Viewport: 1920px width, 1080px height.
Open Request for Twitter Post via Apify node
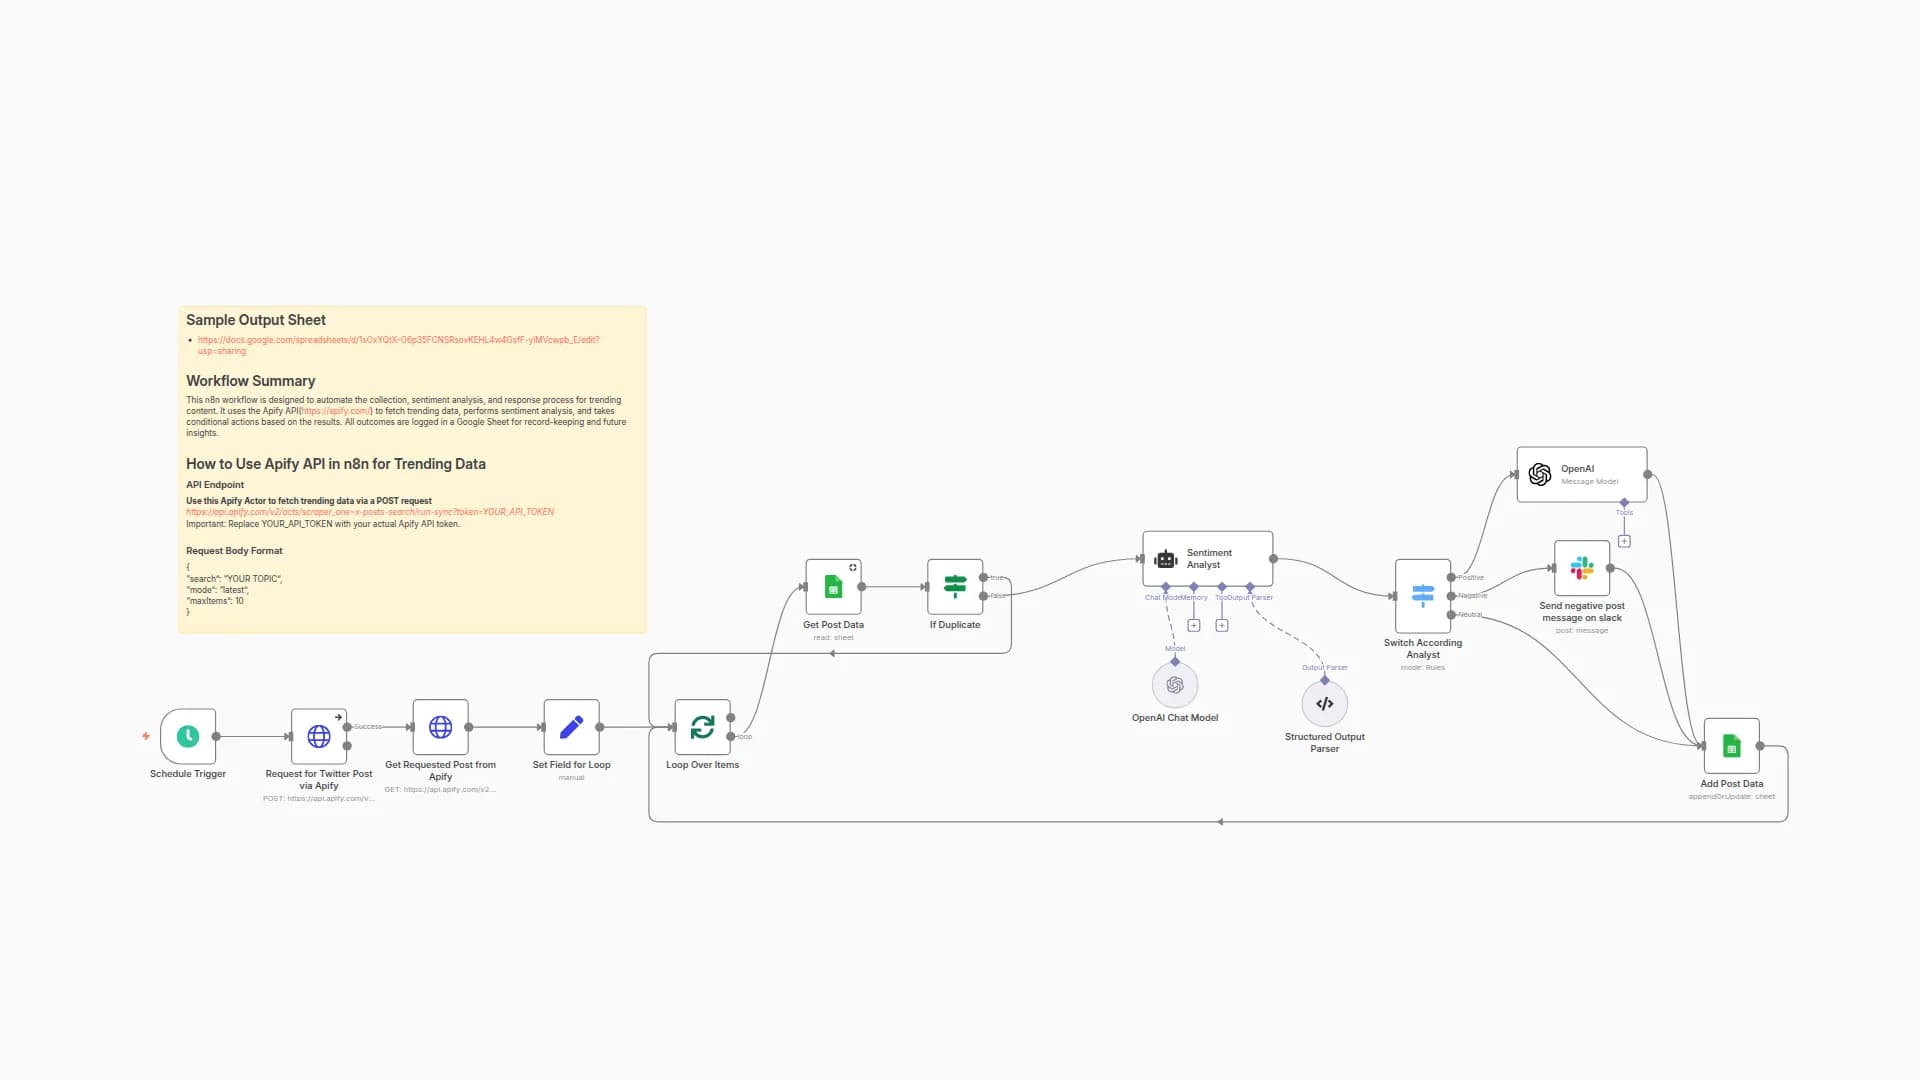tap(318, 736)
